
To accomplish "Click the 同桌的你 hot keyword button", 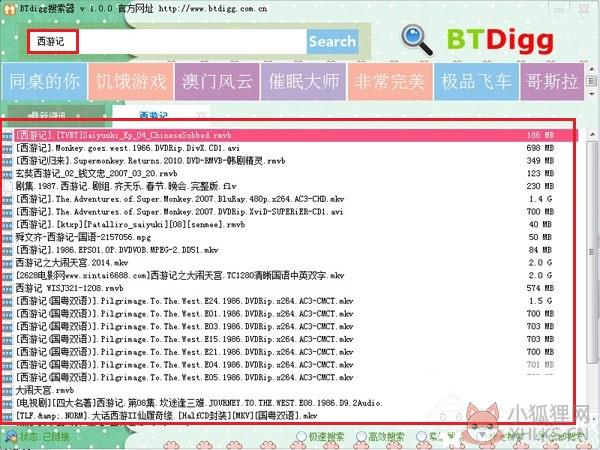I will (x=44, y=82).
